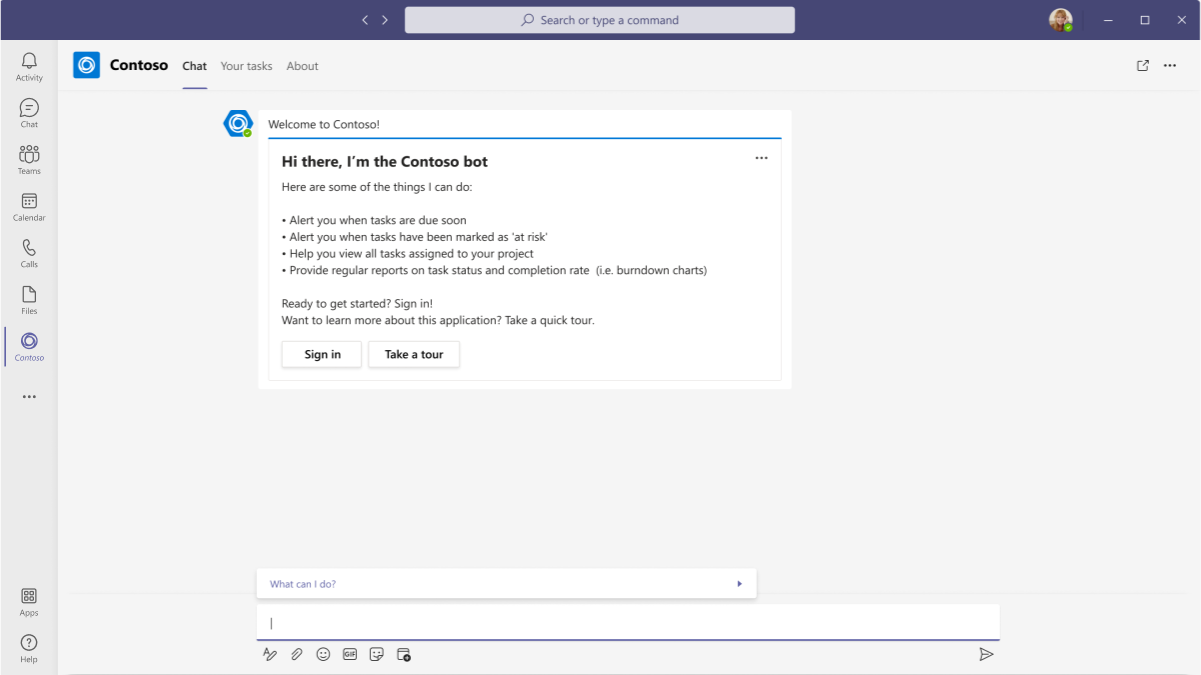Go back with the navigation arrow
This screenshot has height=675, width=1201.
(x=365, y=20)
